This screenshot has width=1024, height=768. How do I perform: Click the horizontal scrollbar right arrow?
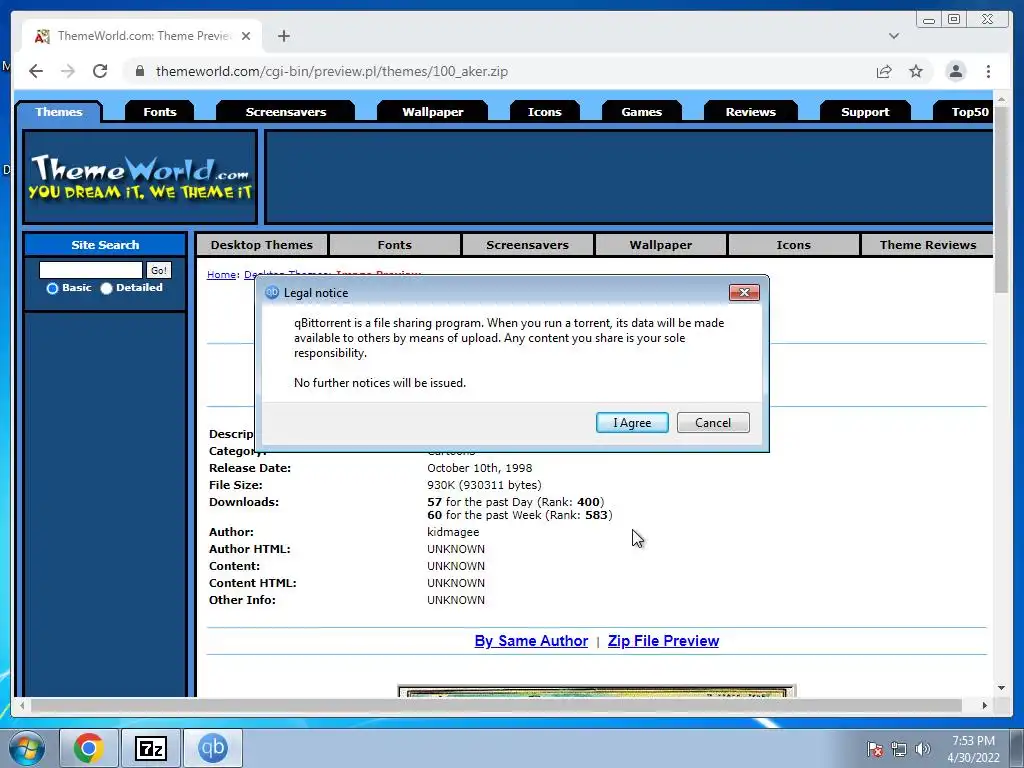pos(985,705)
